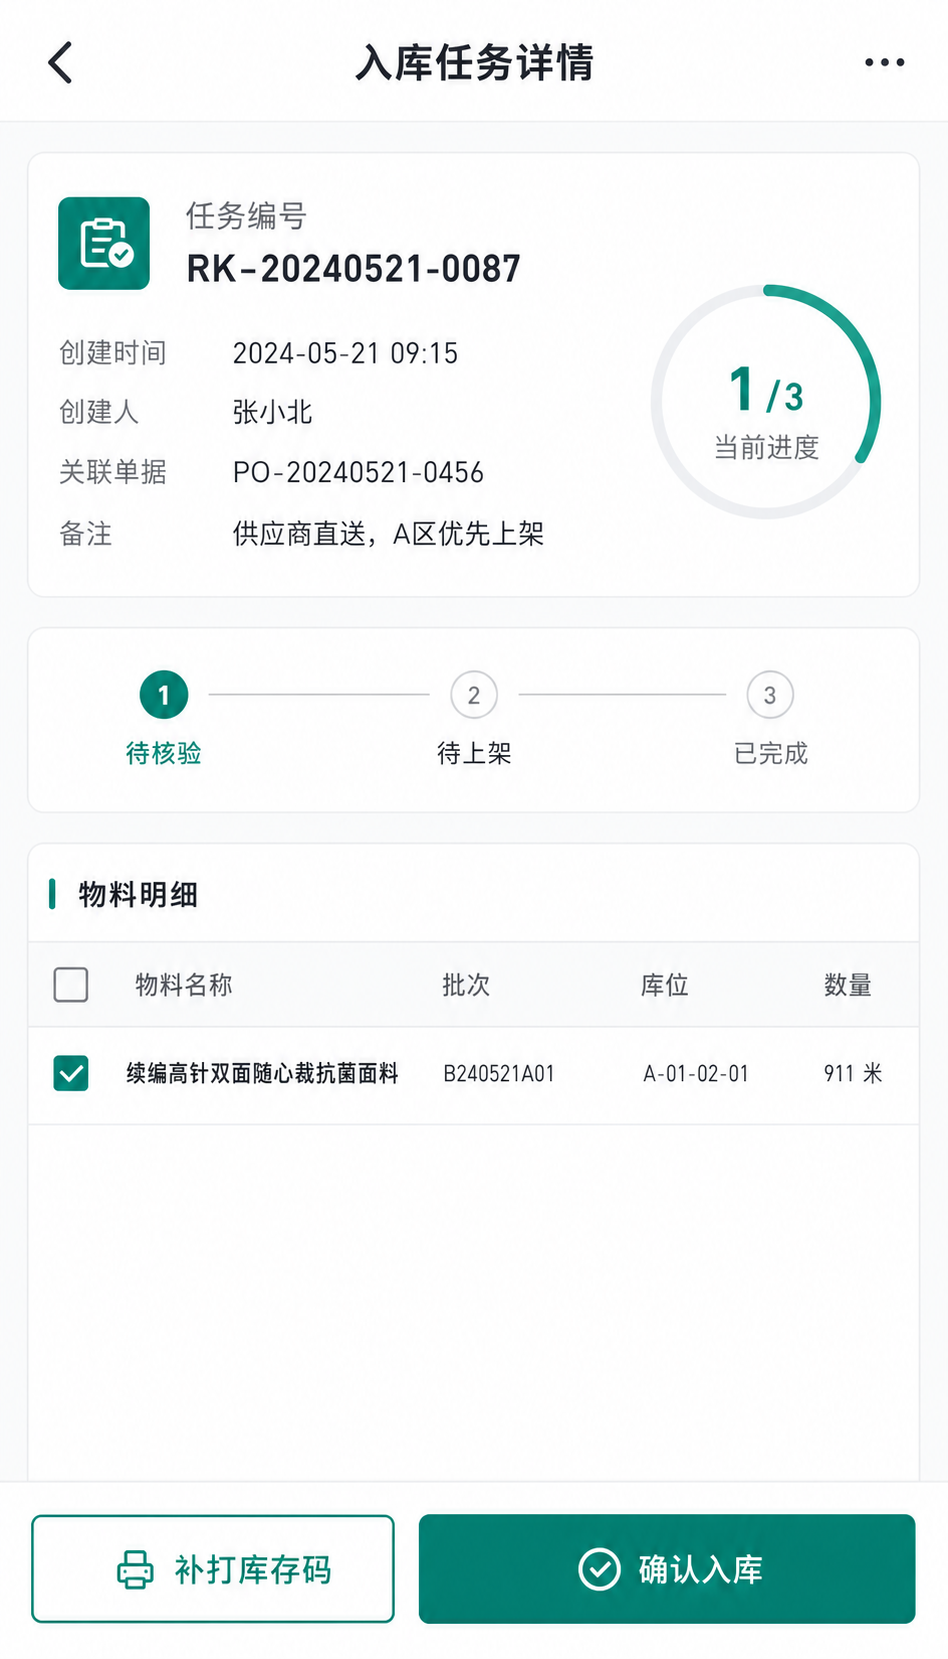Tap the 入库任务详情 page title
The width and height of the screenshot is (948, 1659).
[474, 62]
